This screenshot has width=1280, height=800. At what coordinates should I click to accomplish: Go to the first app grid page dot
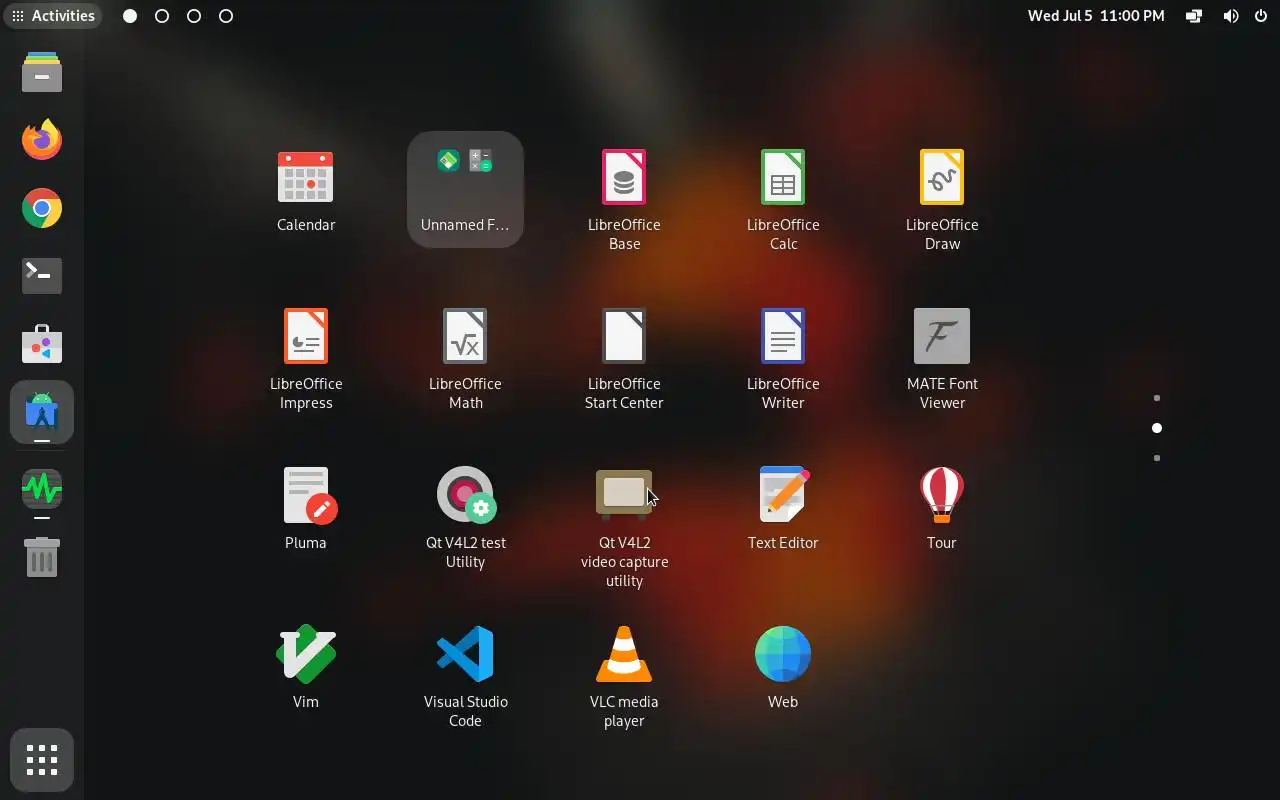(x=1157, y=398)
